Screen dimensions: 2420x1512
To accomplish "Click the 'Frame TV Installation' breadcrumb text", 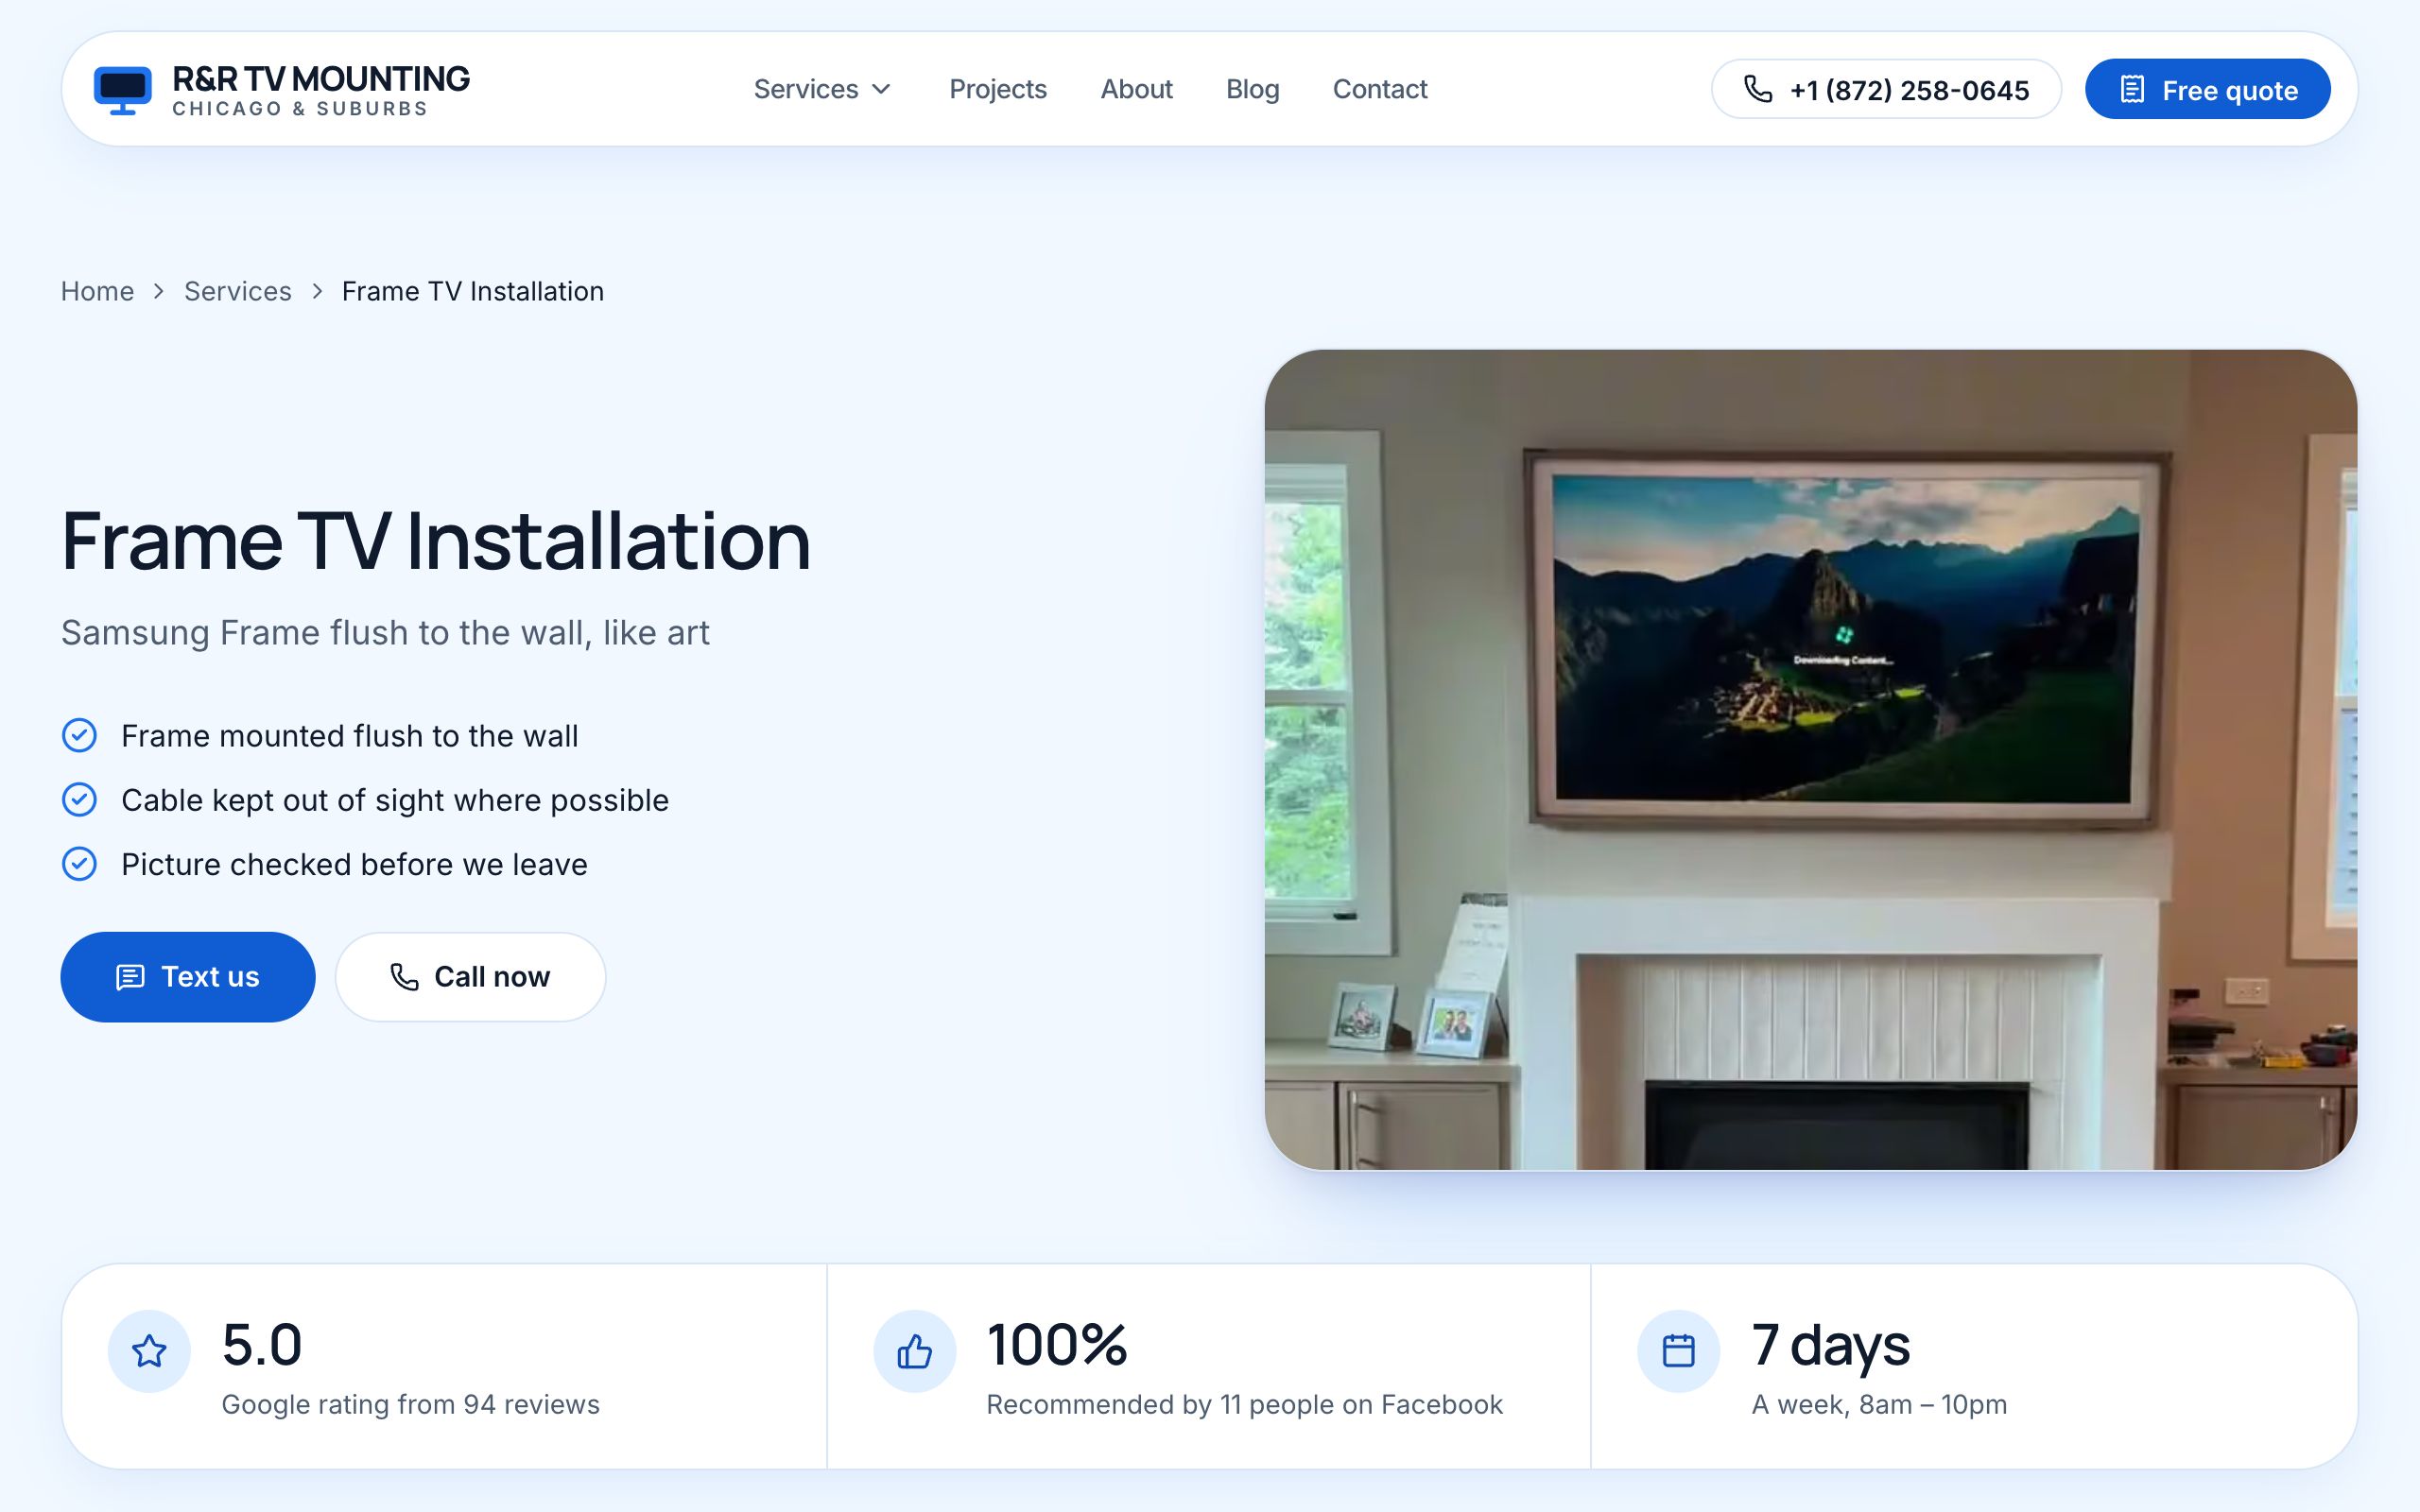I will point(473,291).
